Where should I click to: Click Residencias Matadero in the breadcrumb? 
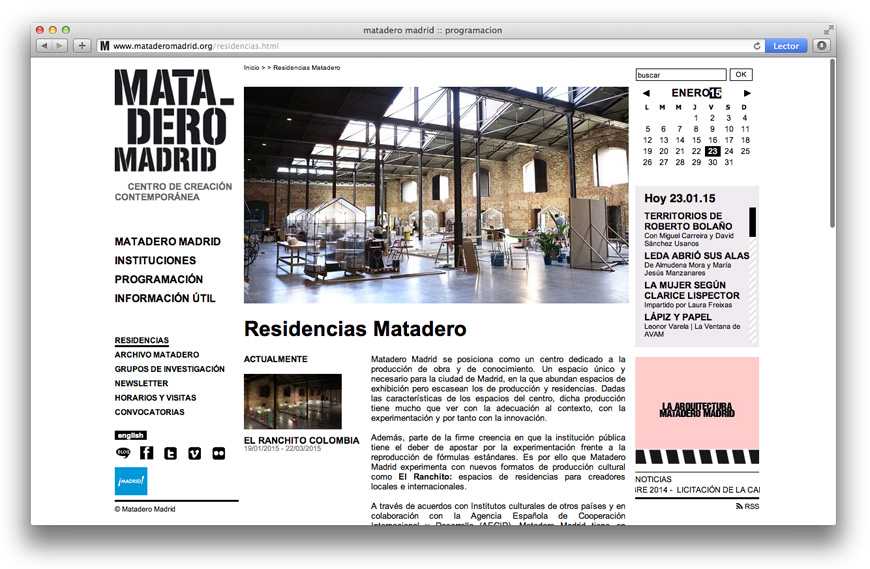(307, 68)
